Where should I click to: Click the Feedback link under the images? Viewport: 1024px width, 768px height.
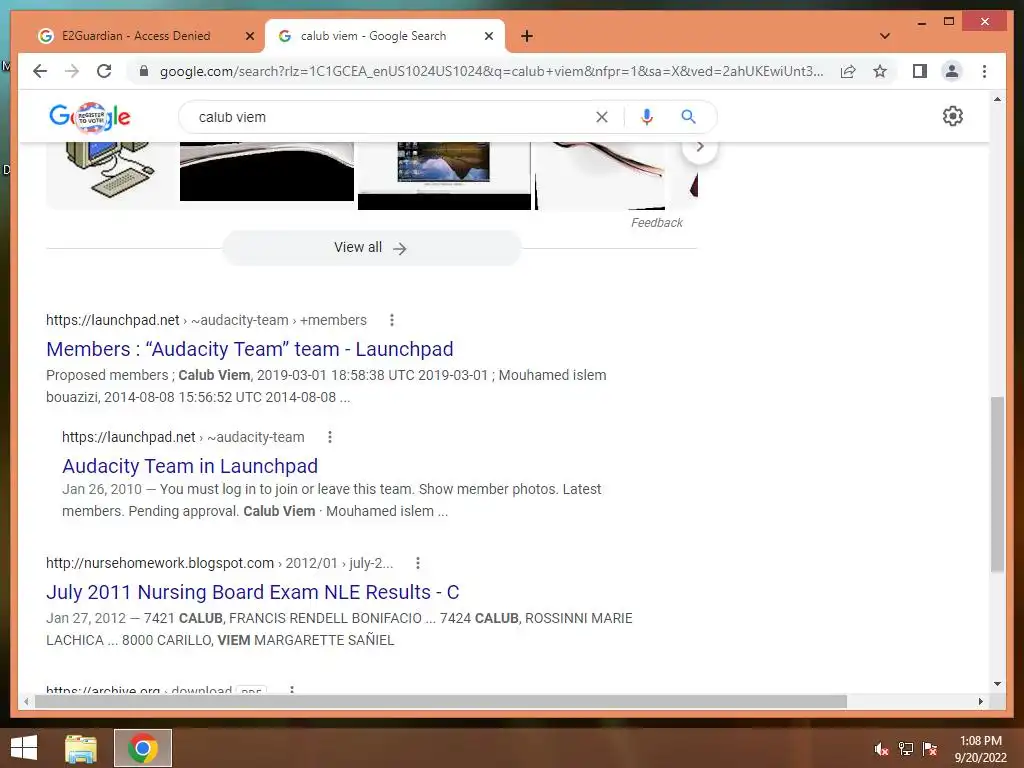click(x=656, y=223)
